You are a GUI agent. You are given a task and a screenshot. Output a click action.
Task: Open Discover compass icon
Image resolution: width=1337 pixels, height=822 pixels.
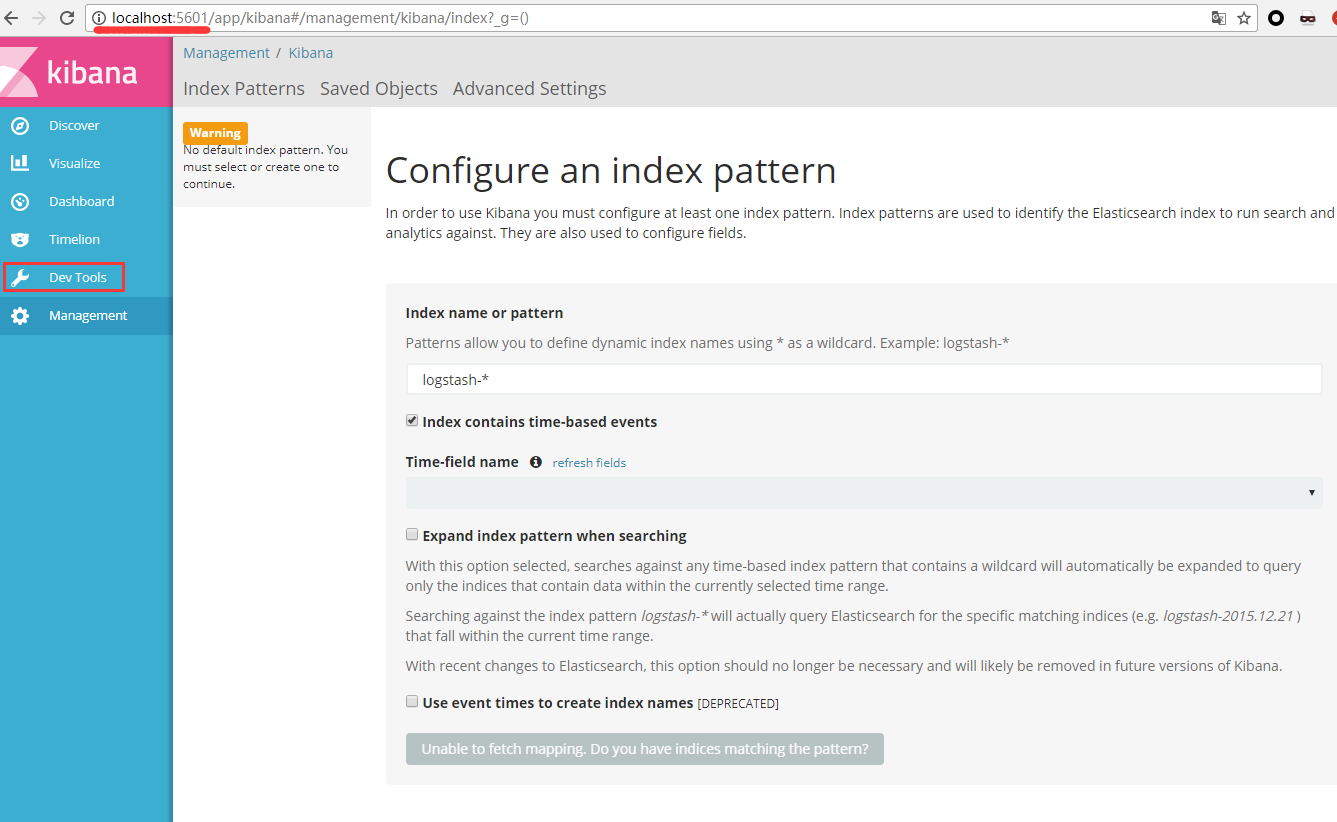pyautogui.click(x=20, y=125)
